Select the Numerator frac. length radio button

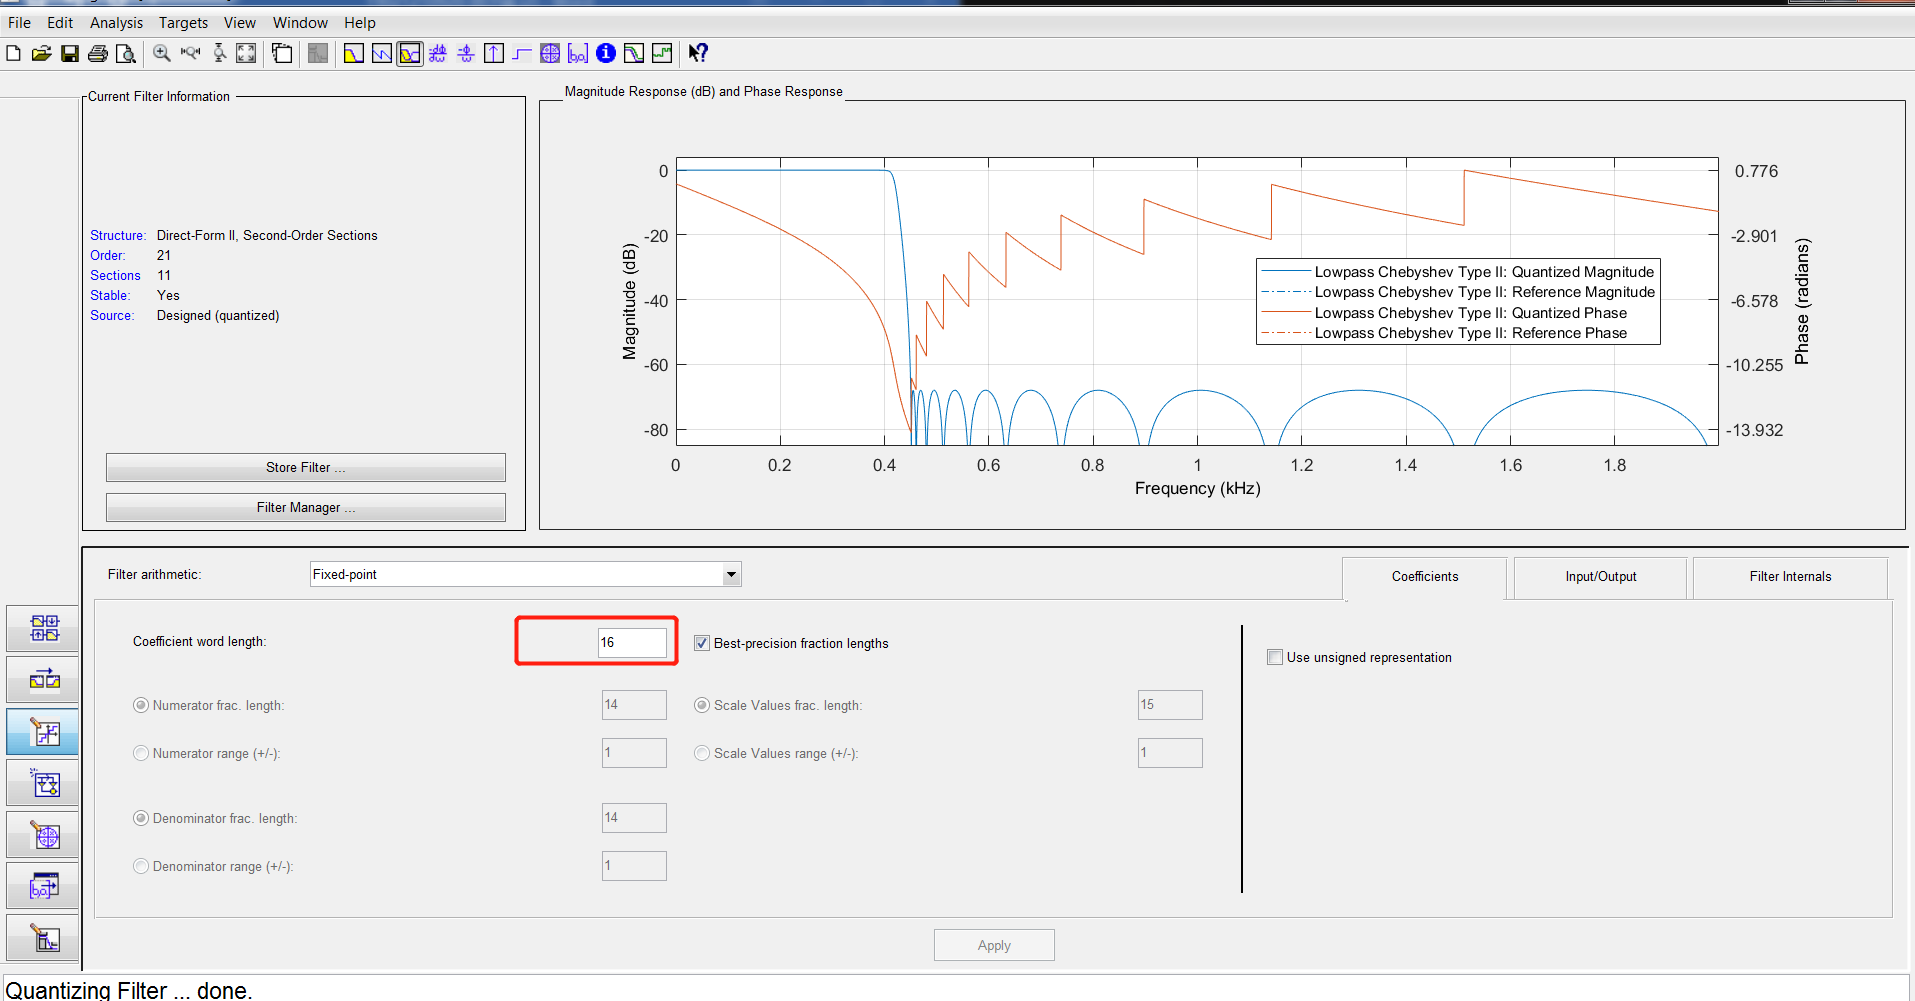click(141, 705)
